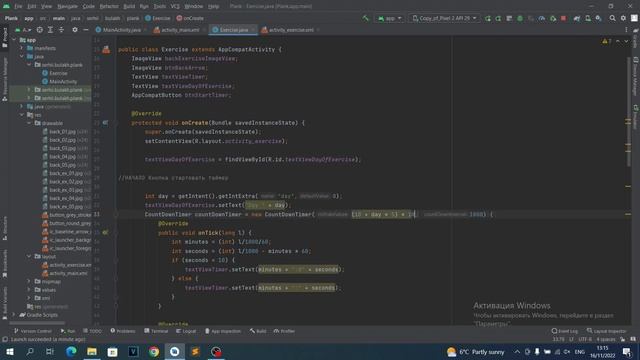The image size is (640, 360).
Task: Click Select Opened File target icon
Action: point(40,30)
